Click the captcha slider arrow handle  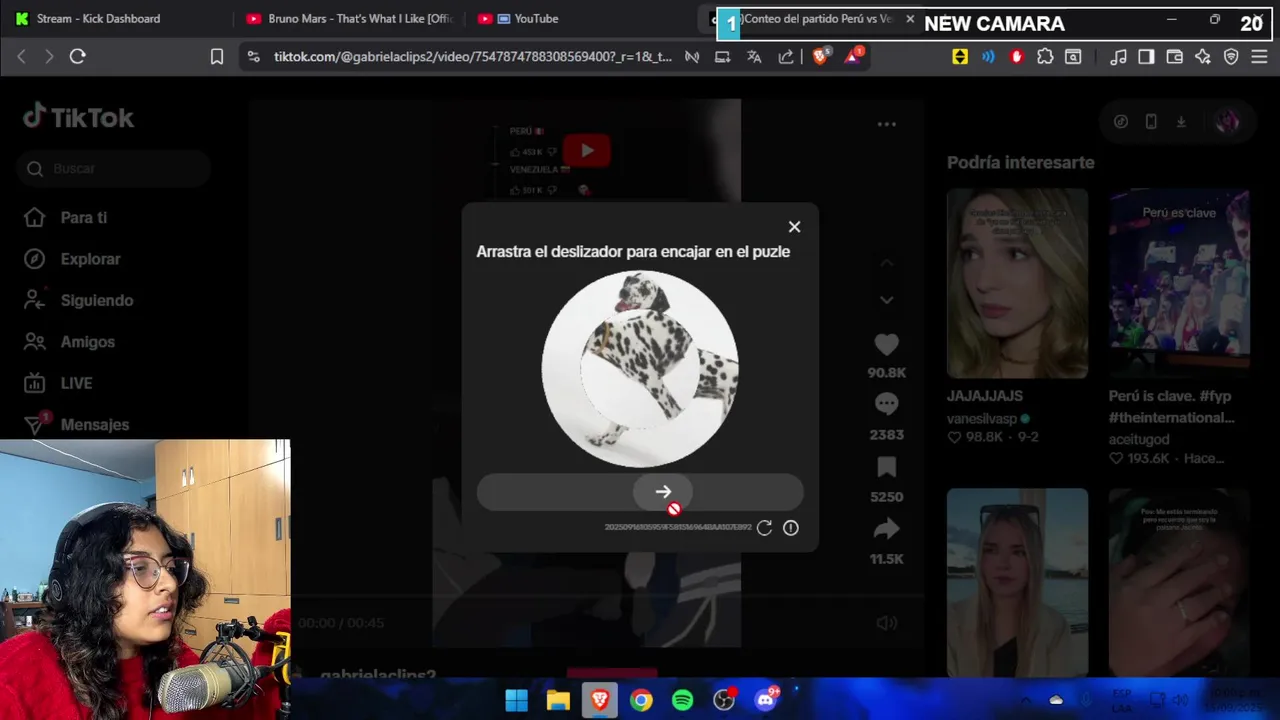click(x=663, y=492)
